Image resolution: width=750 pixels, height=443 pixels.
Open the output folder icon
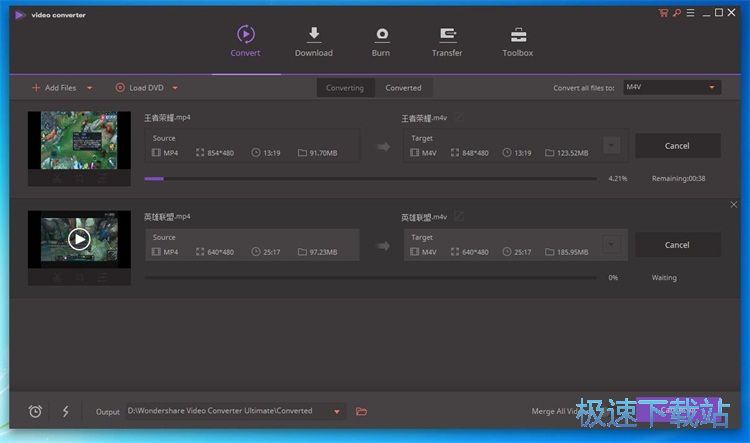pyautogui.click(x=362, y=411)
